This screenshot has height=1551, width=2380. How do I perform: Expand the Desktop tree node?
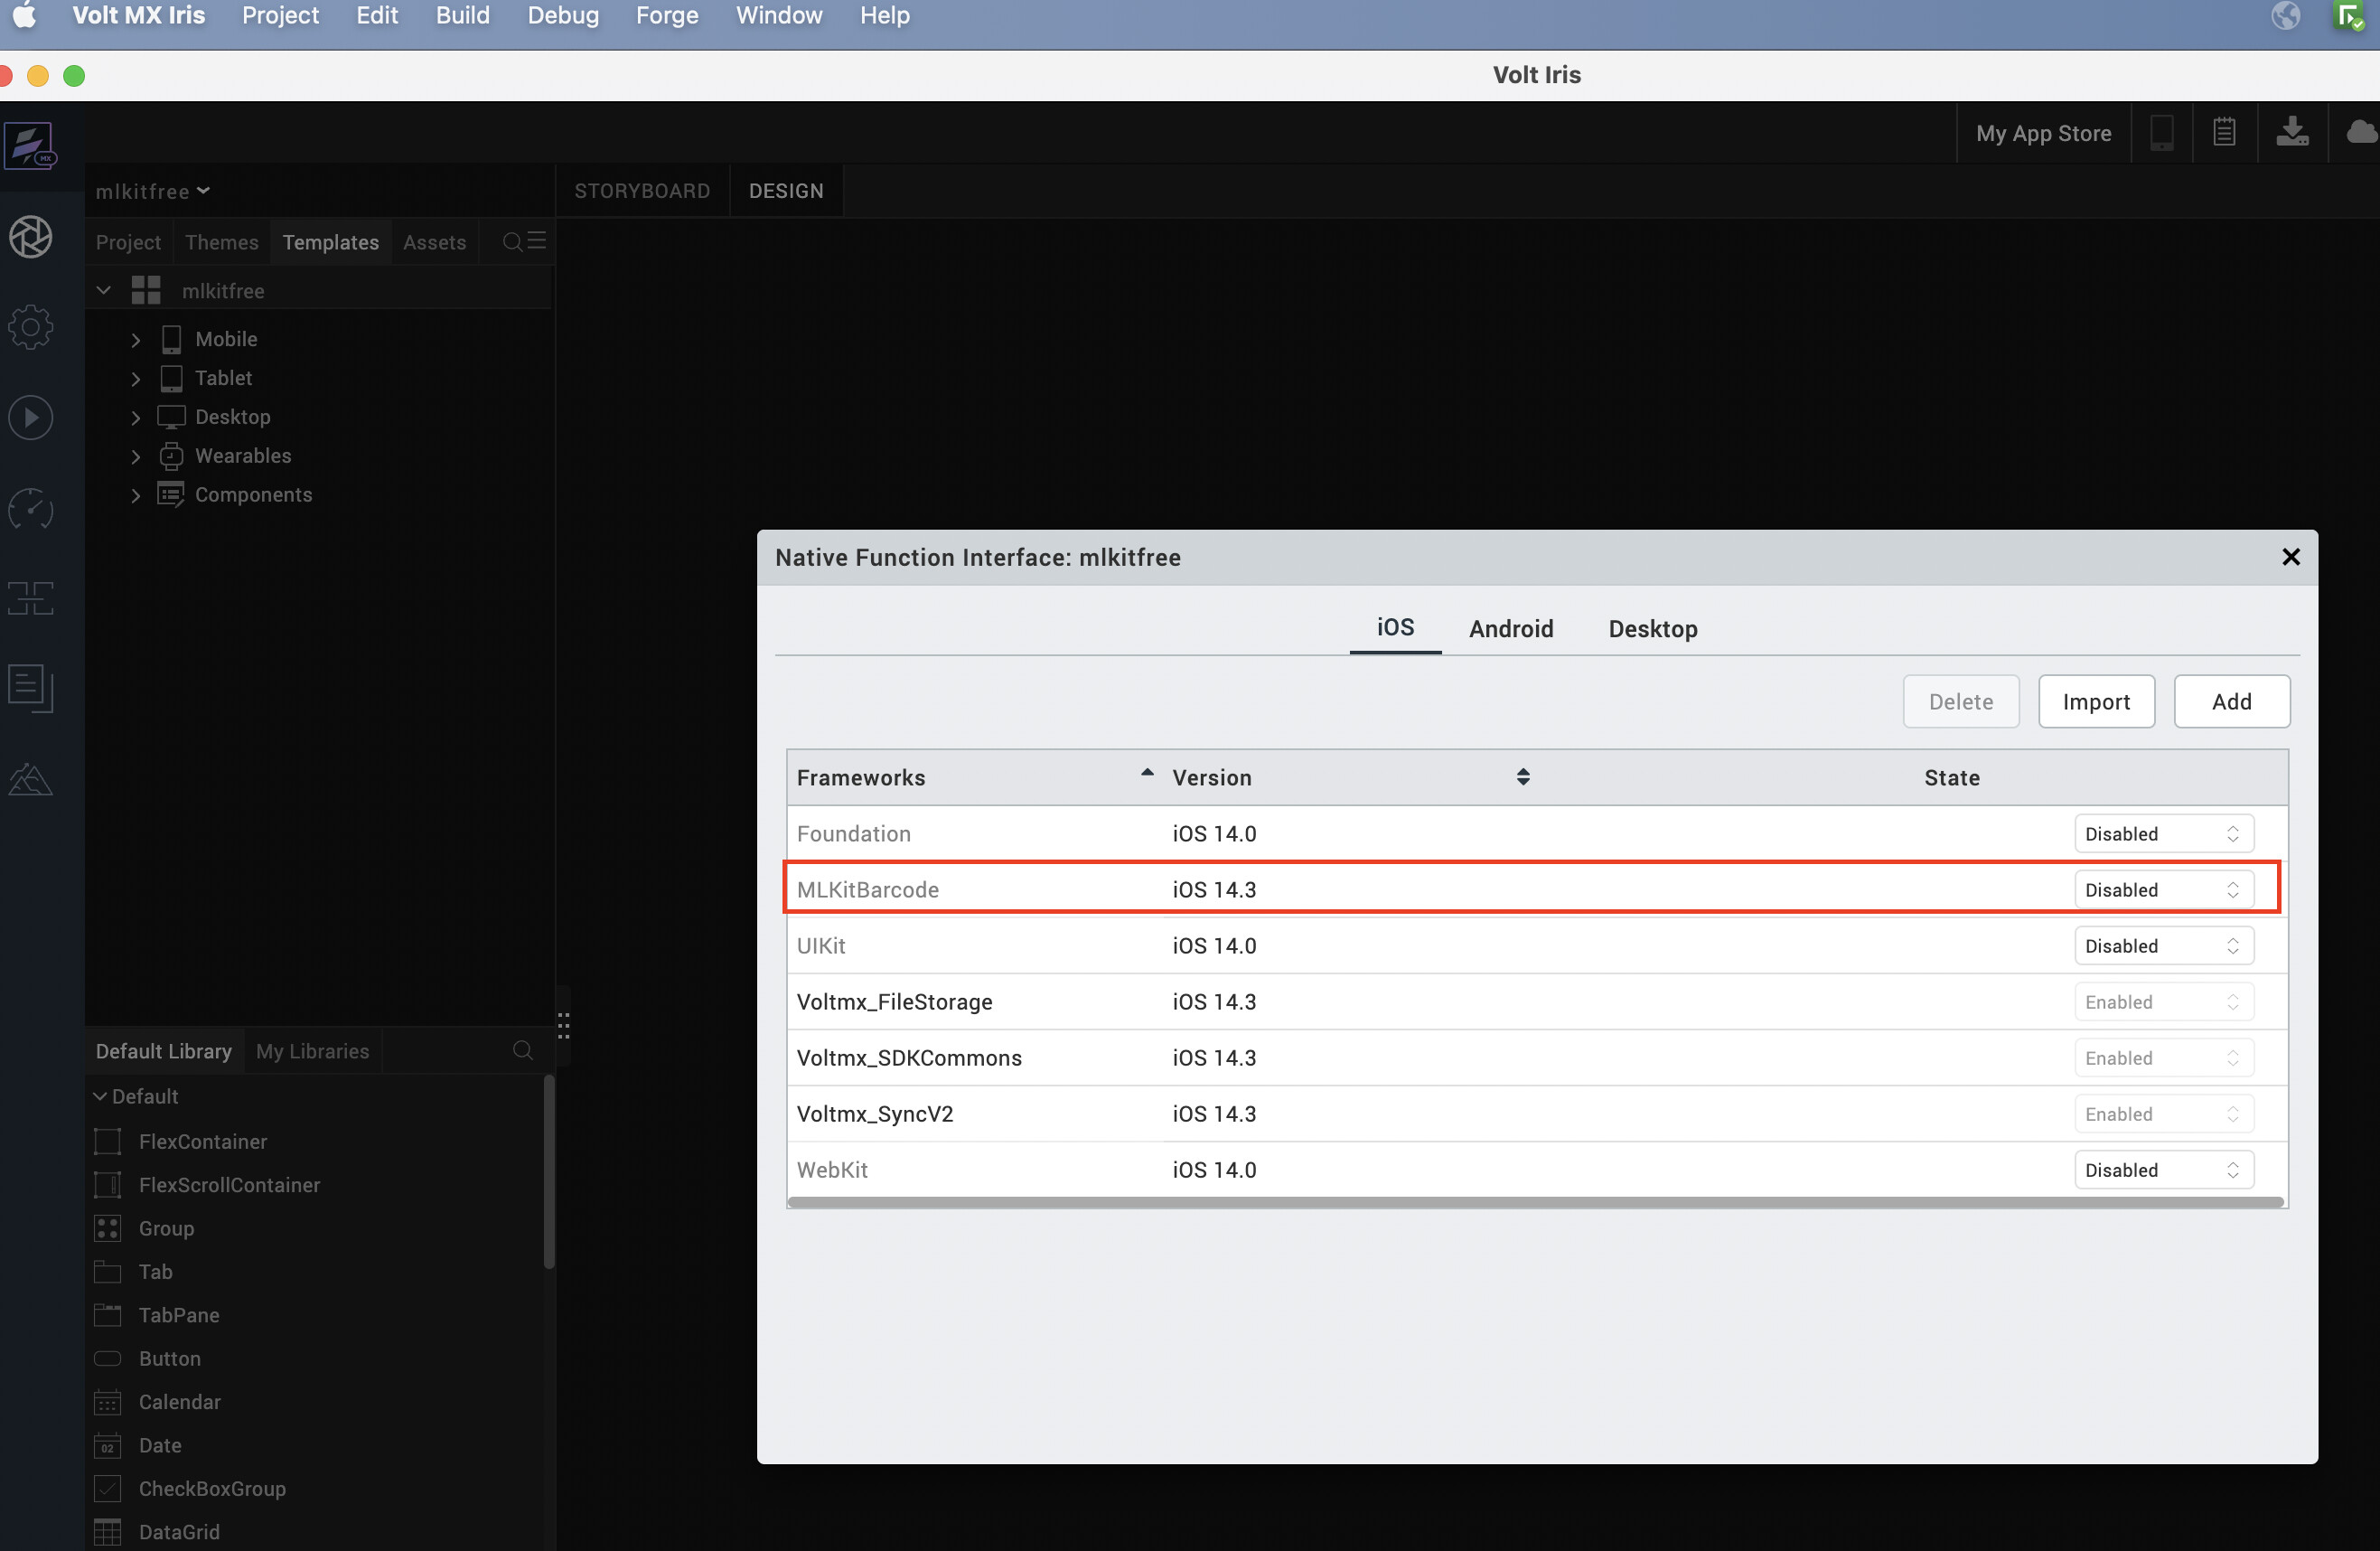click(136, 417)
